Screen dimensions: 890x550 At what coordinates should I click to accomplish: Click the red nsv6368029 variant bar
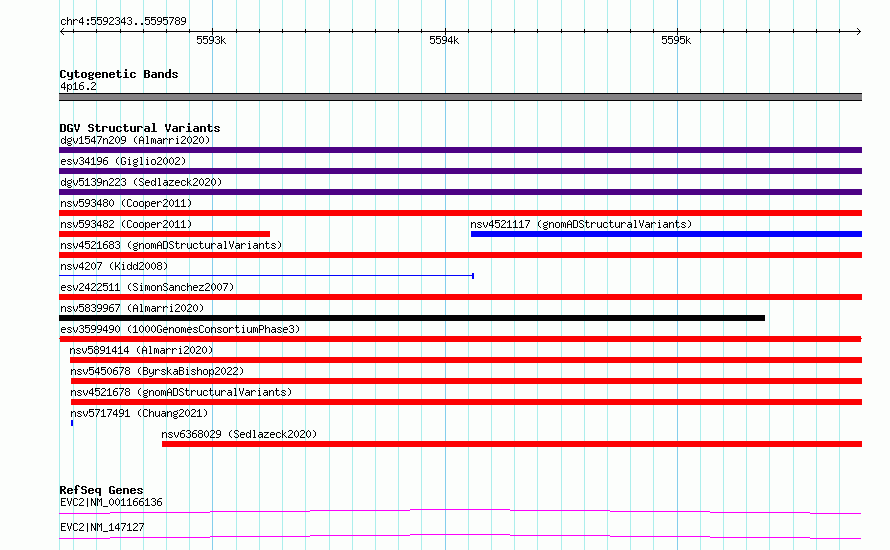tap(512, 444)
